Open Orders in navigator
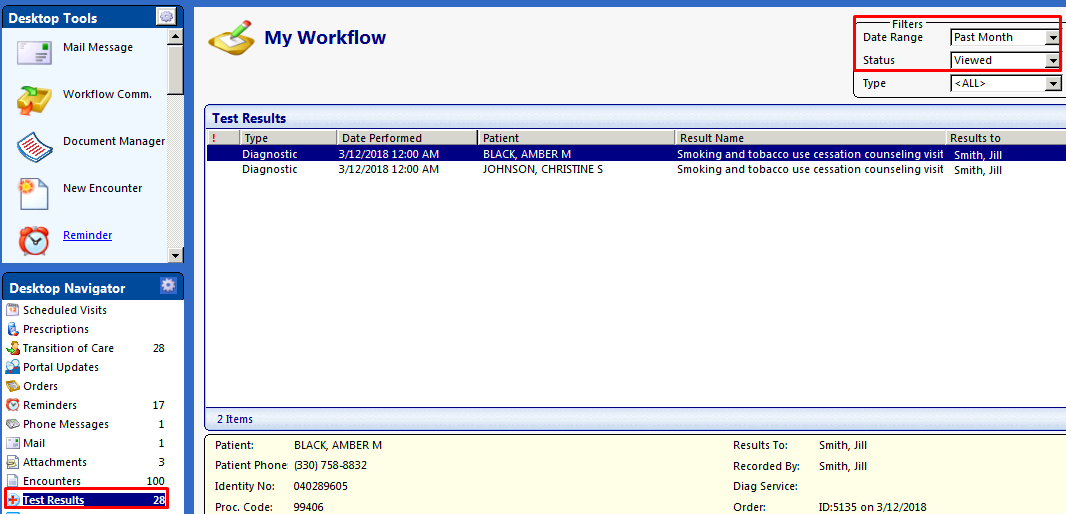This screenshot has height=514, width=1066. tap(41, 386)
